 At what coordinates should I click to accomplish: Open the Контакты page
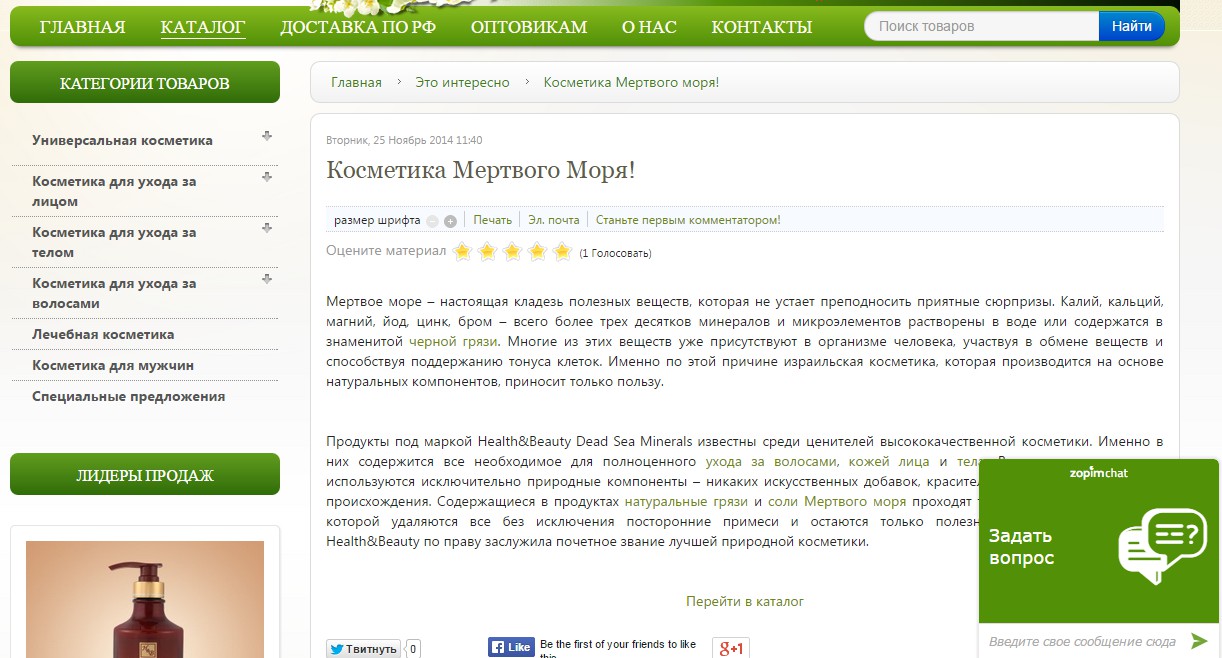point(762,27)
